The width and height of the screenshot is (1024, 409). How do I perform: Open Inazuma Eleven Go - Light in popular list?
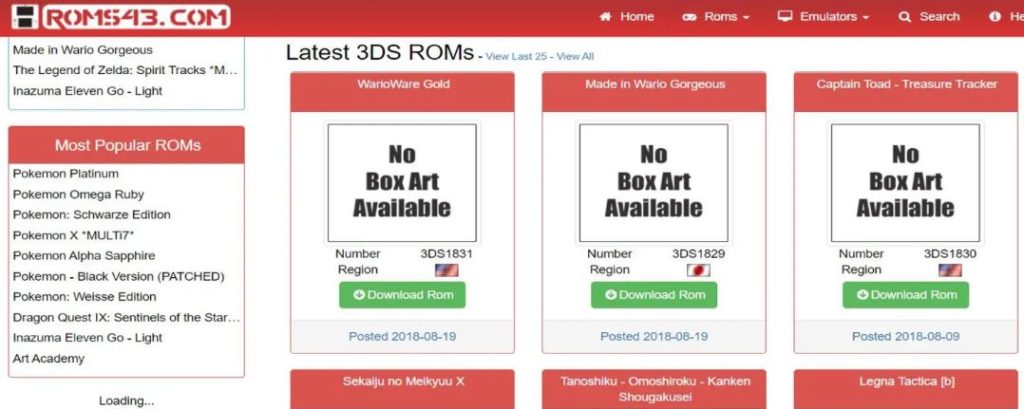click(88, 338)
